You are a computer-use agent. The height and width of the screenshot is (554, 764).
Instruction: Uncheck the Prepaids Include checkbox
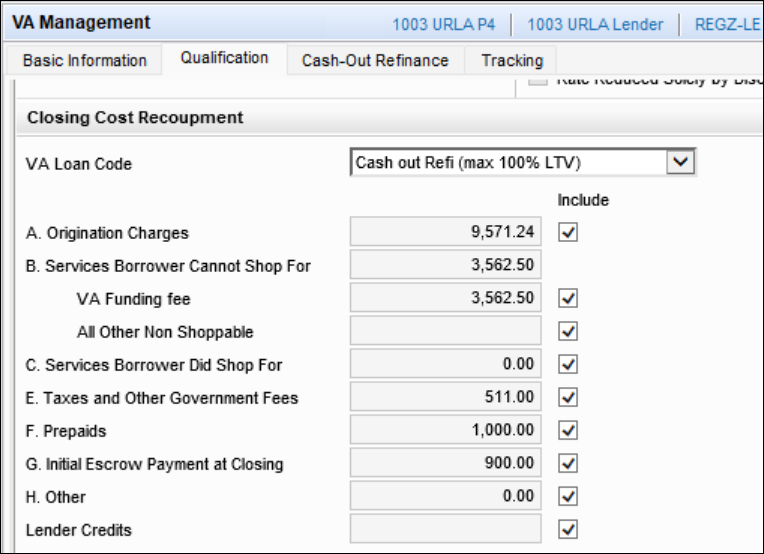point(569,430)
